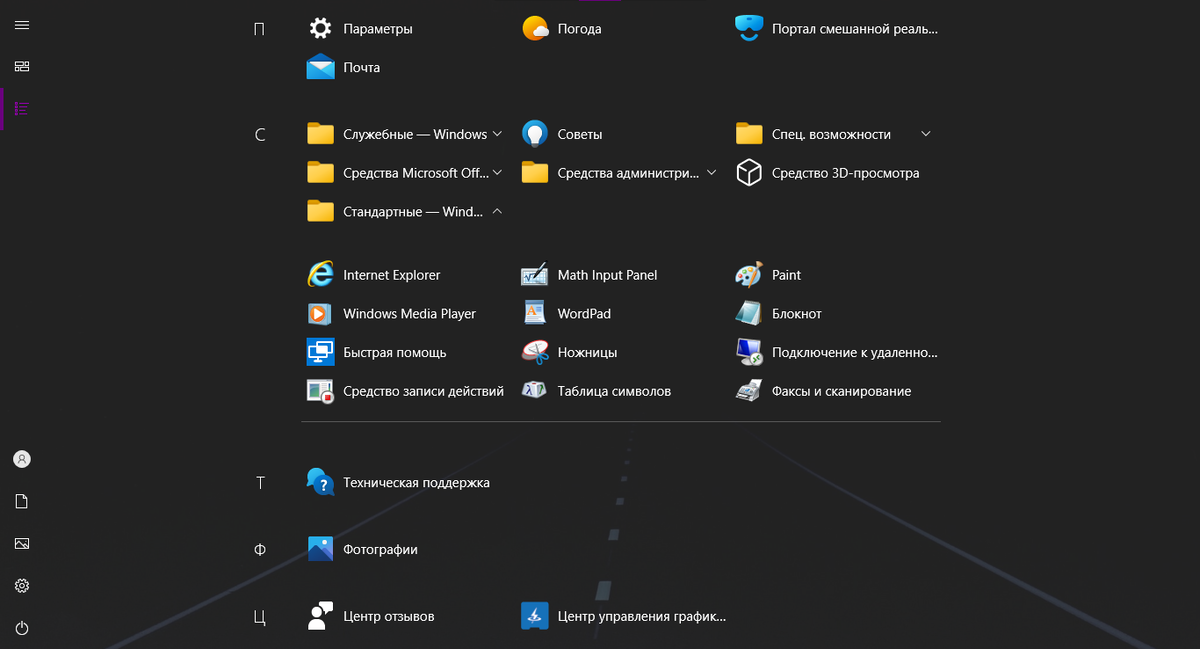
Task: Click the Служебные — Windows folder icon
Action: pos(320,134)
